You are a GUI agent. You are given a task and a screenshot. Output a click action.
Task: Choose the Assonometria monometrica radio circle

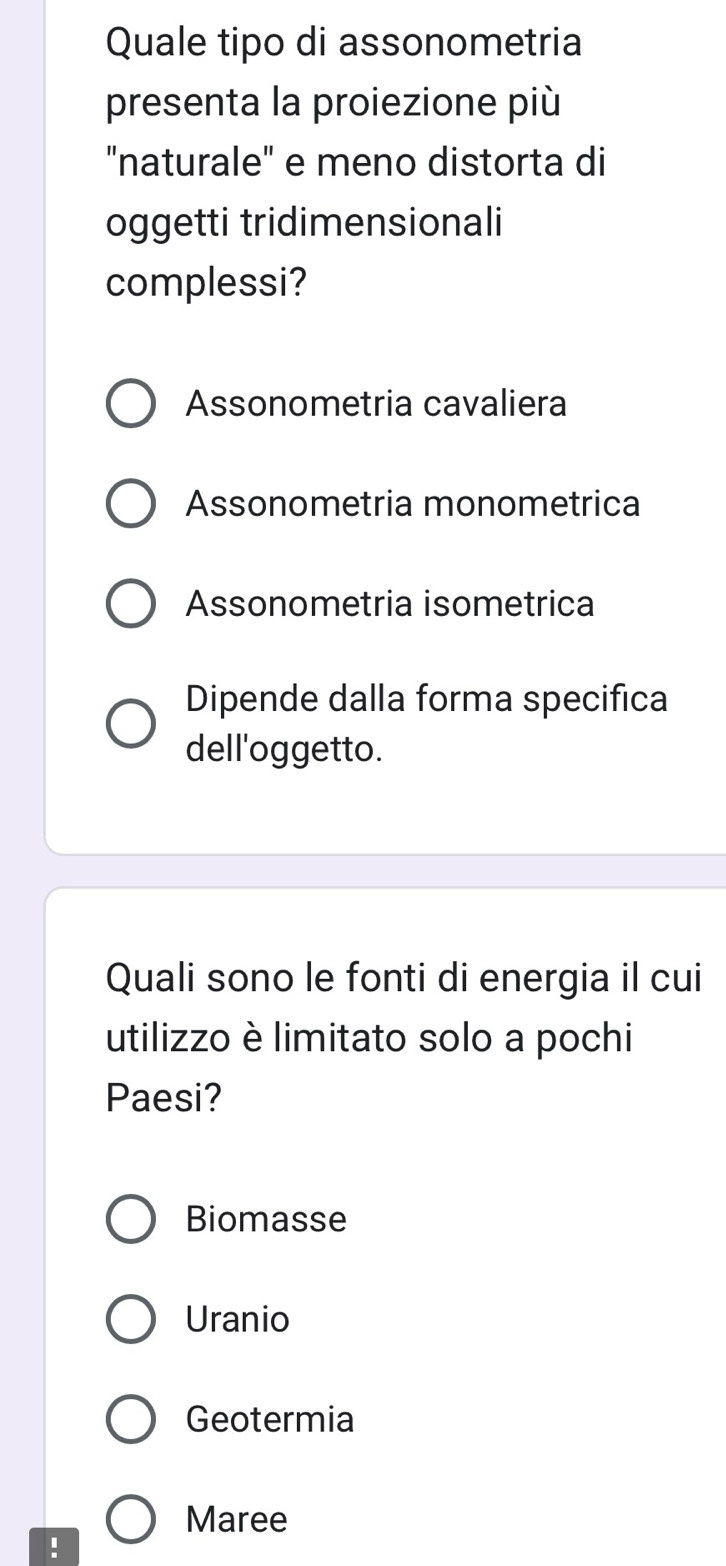(130, 505)
